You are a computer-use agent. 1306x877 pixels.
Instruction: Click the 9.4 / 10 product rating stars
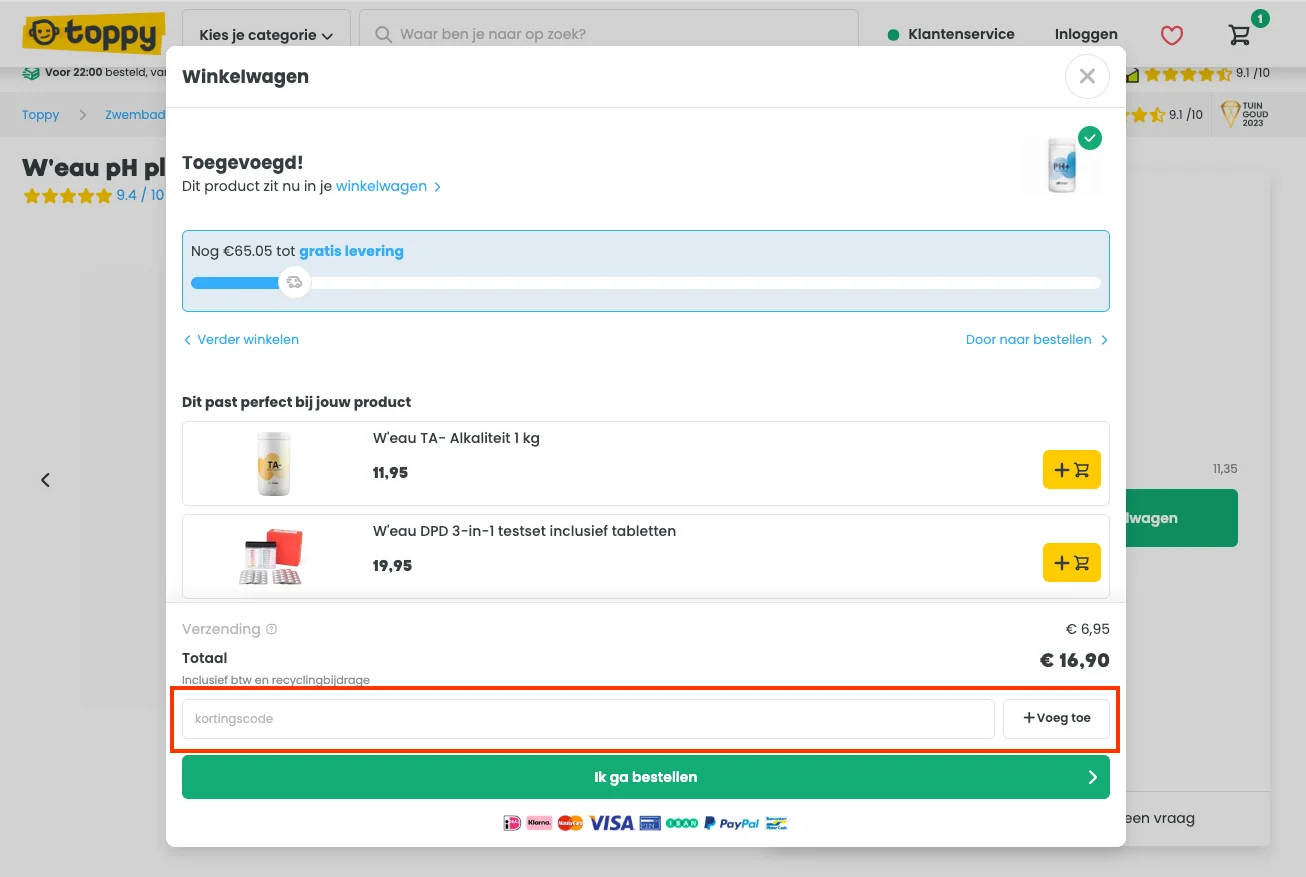point(67,196)
